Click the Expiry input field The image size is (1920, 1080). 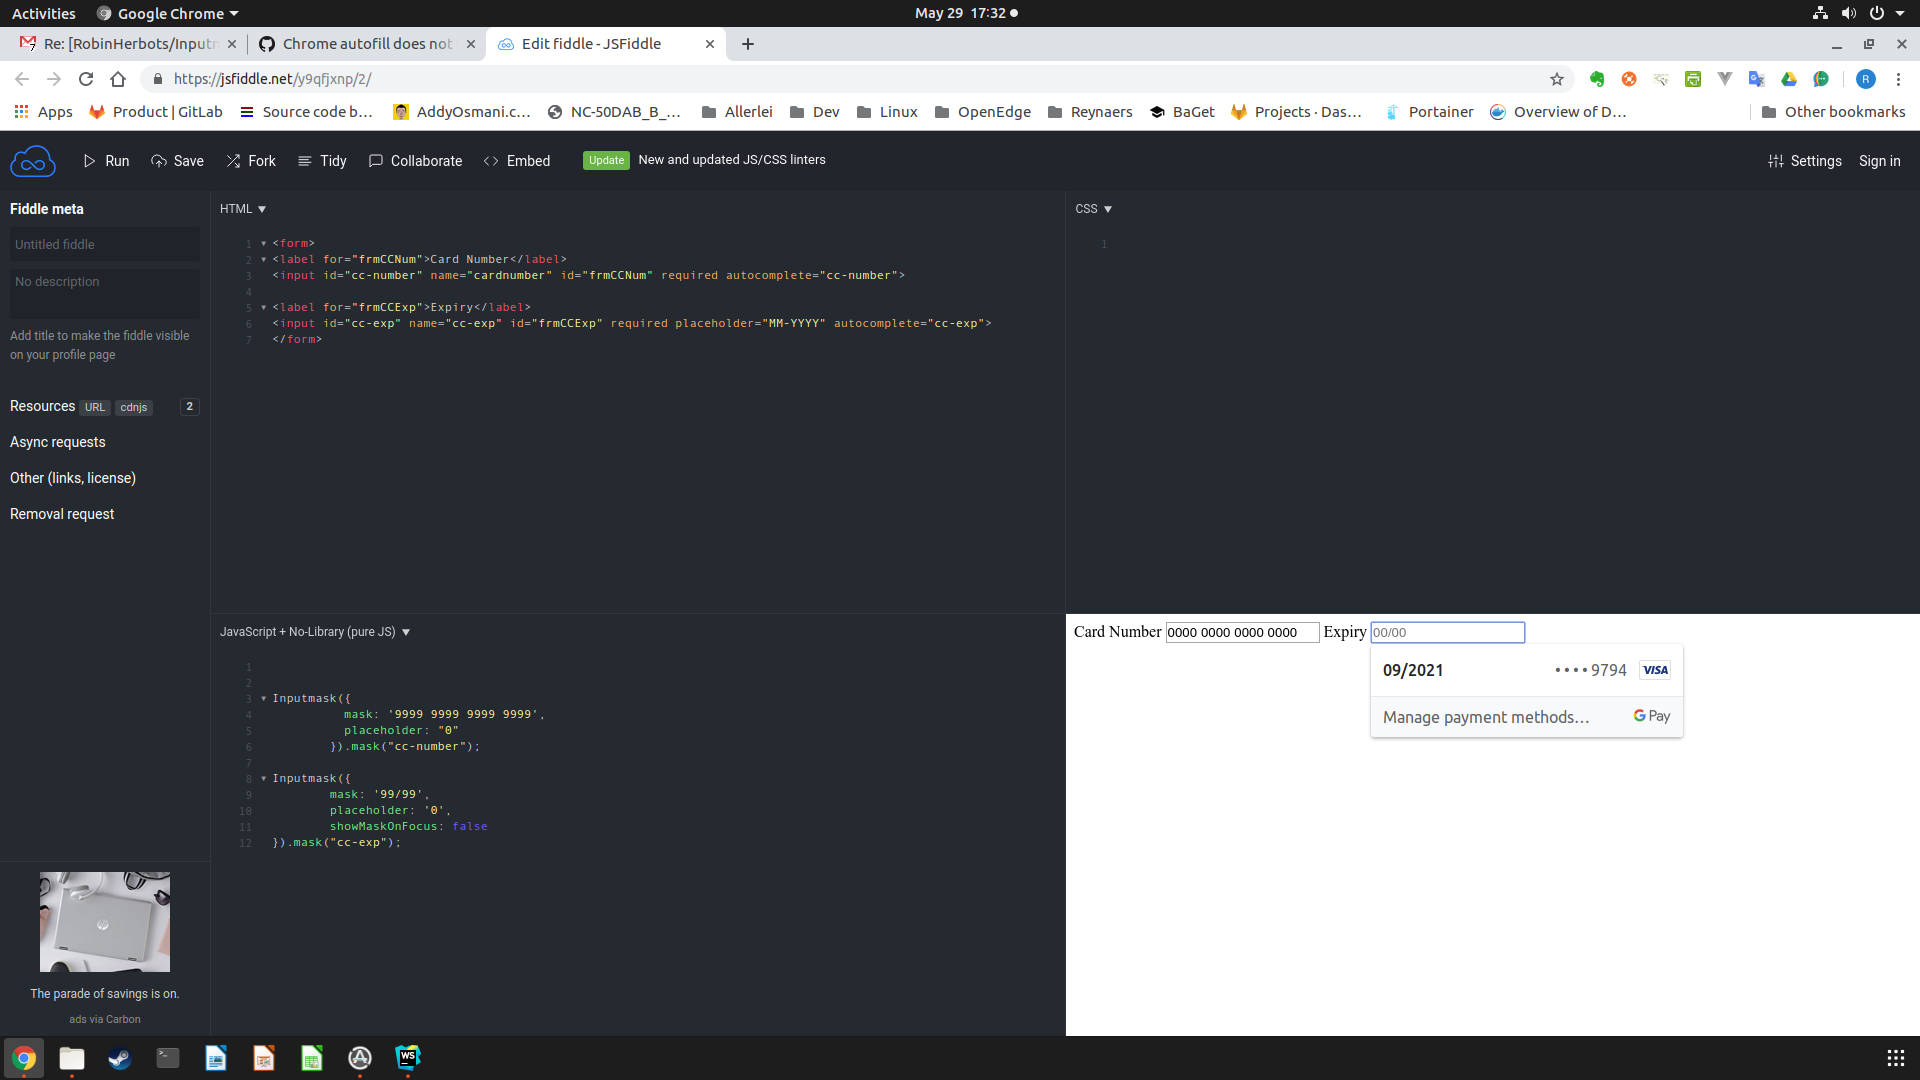tap(1447, 632)
